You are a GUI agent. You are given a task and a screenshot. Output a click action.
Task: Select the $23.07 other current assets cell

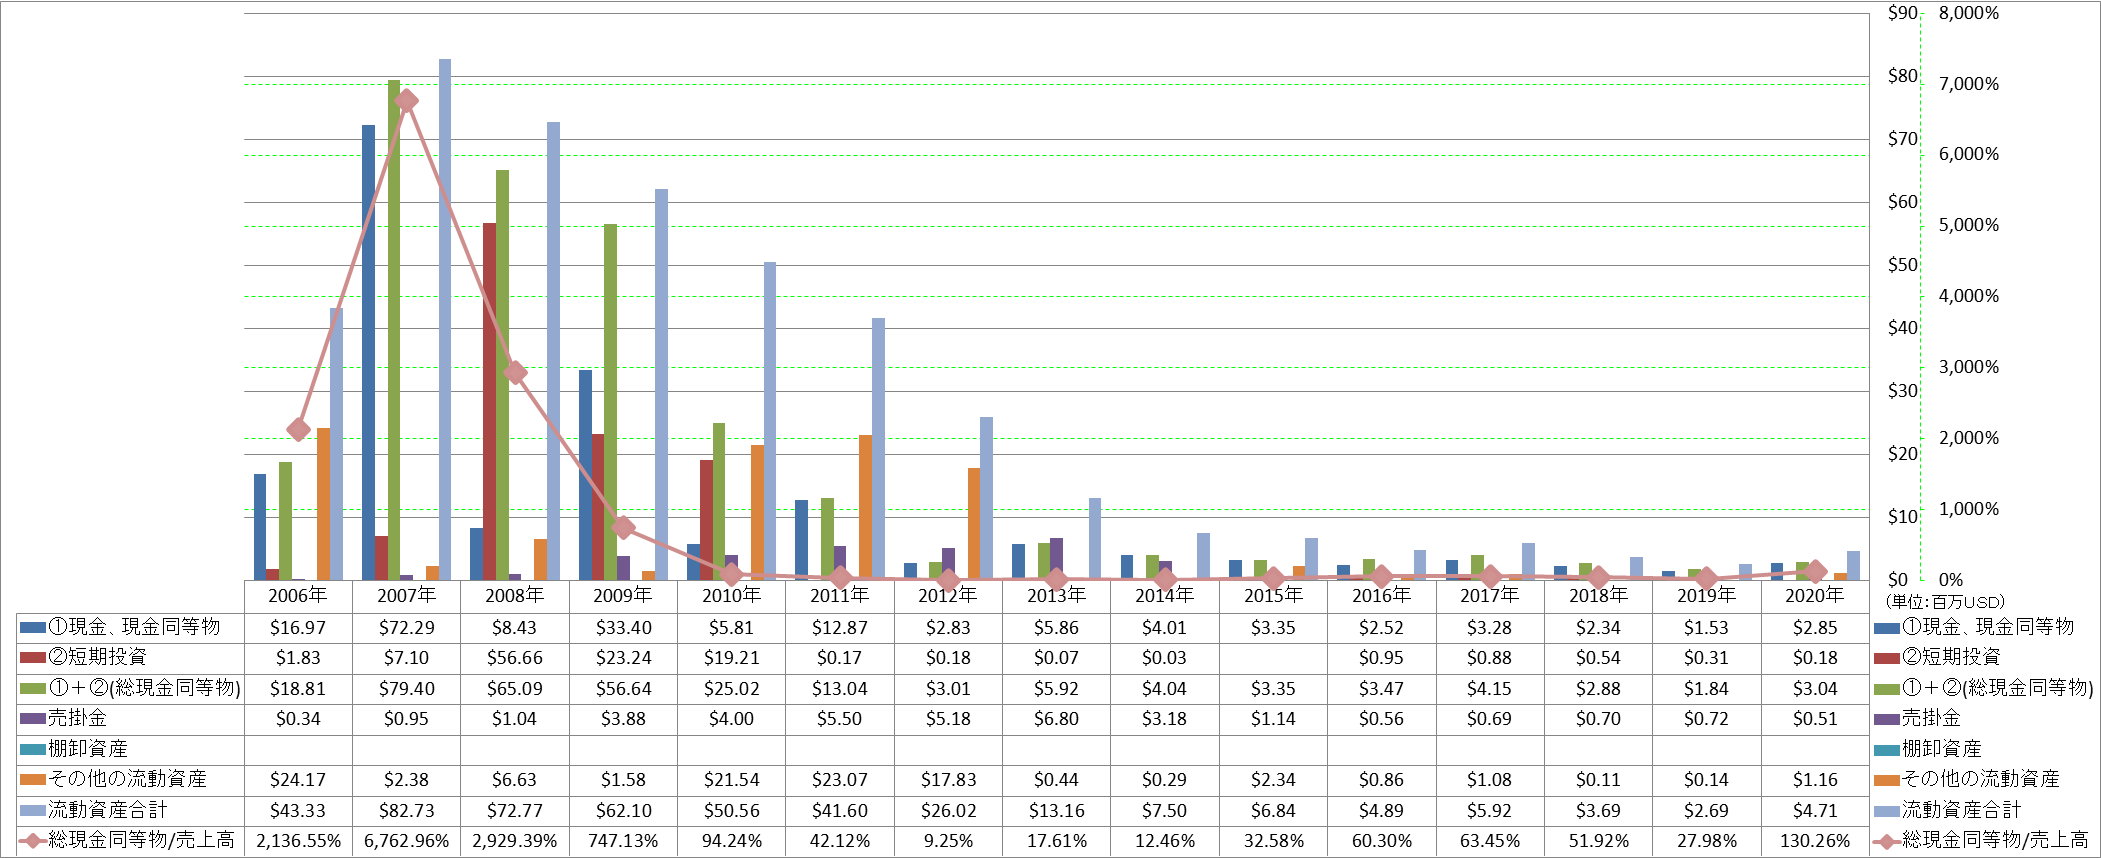coord(839,780)
